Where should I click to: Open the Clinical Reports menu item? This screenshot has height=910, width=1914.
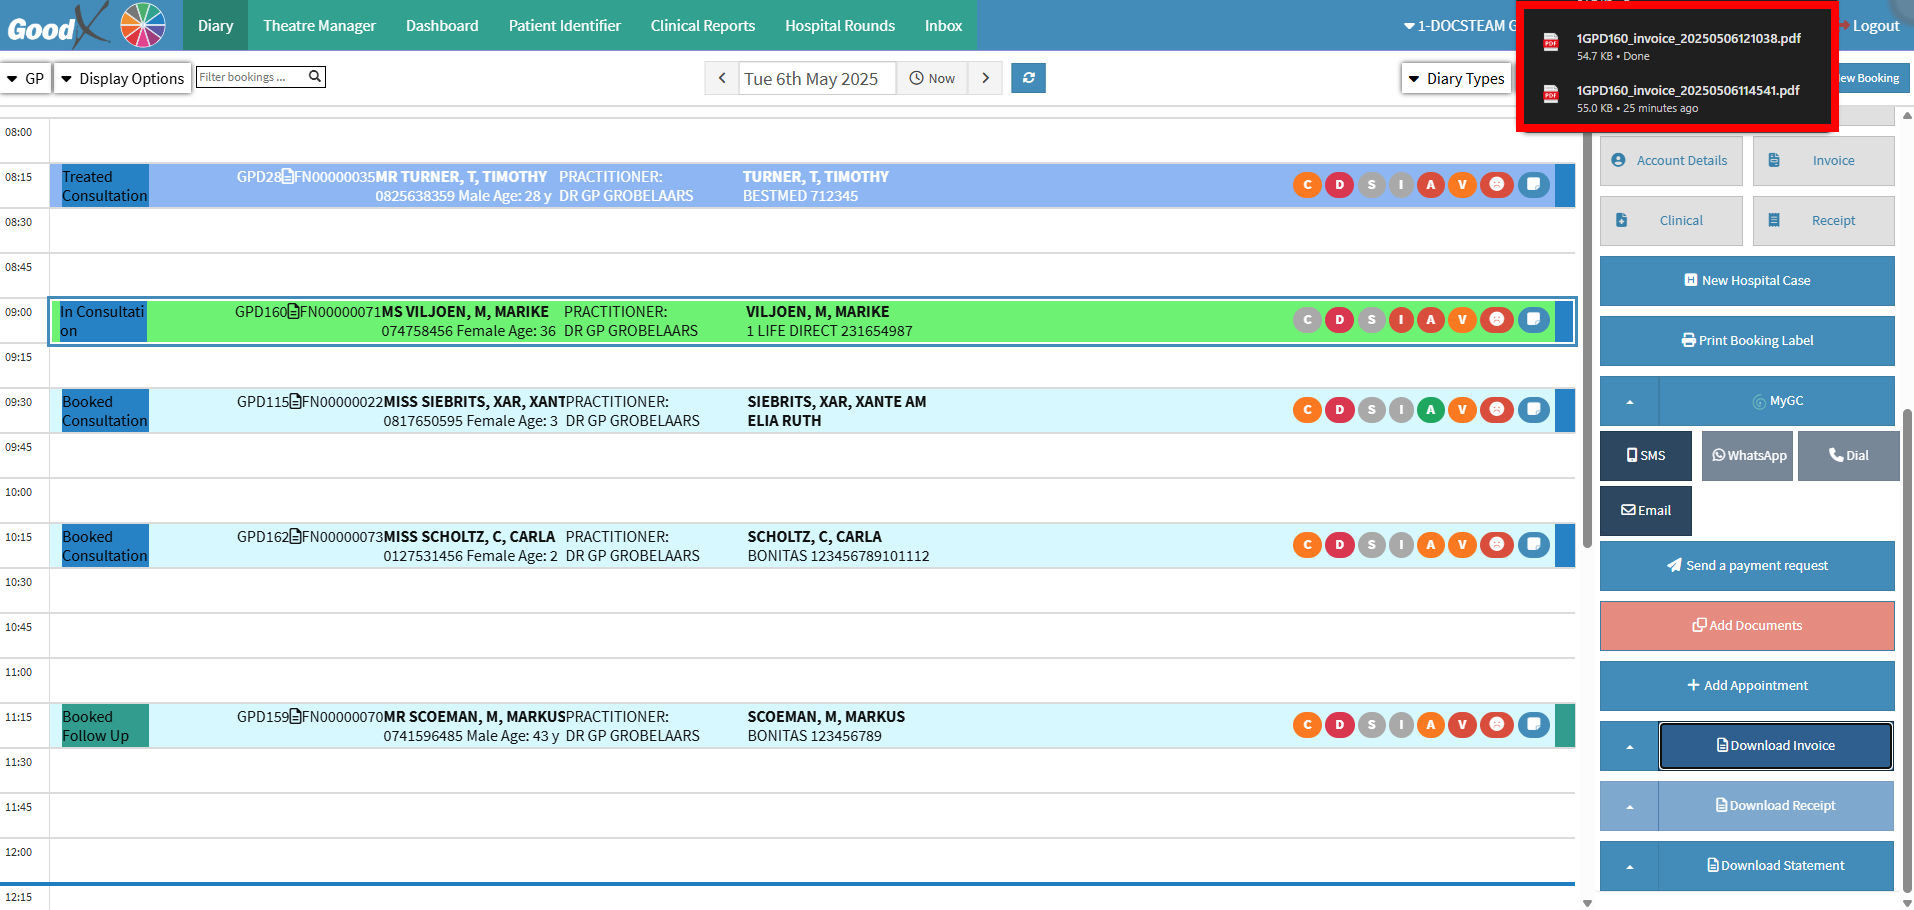tap(702, 26)
